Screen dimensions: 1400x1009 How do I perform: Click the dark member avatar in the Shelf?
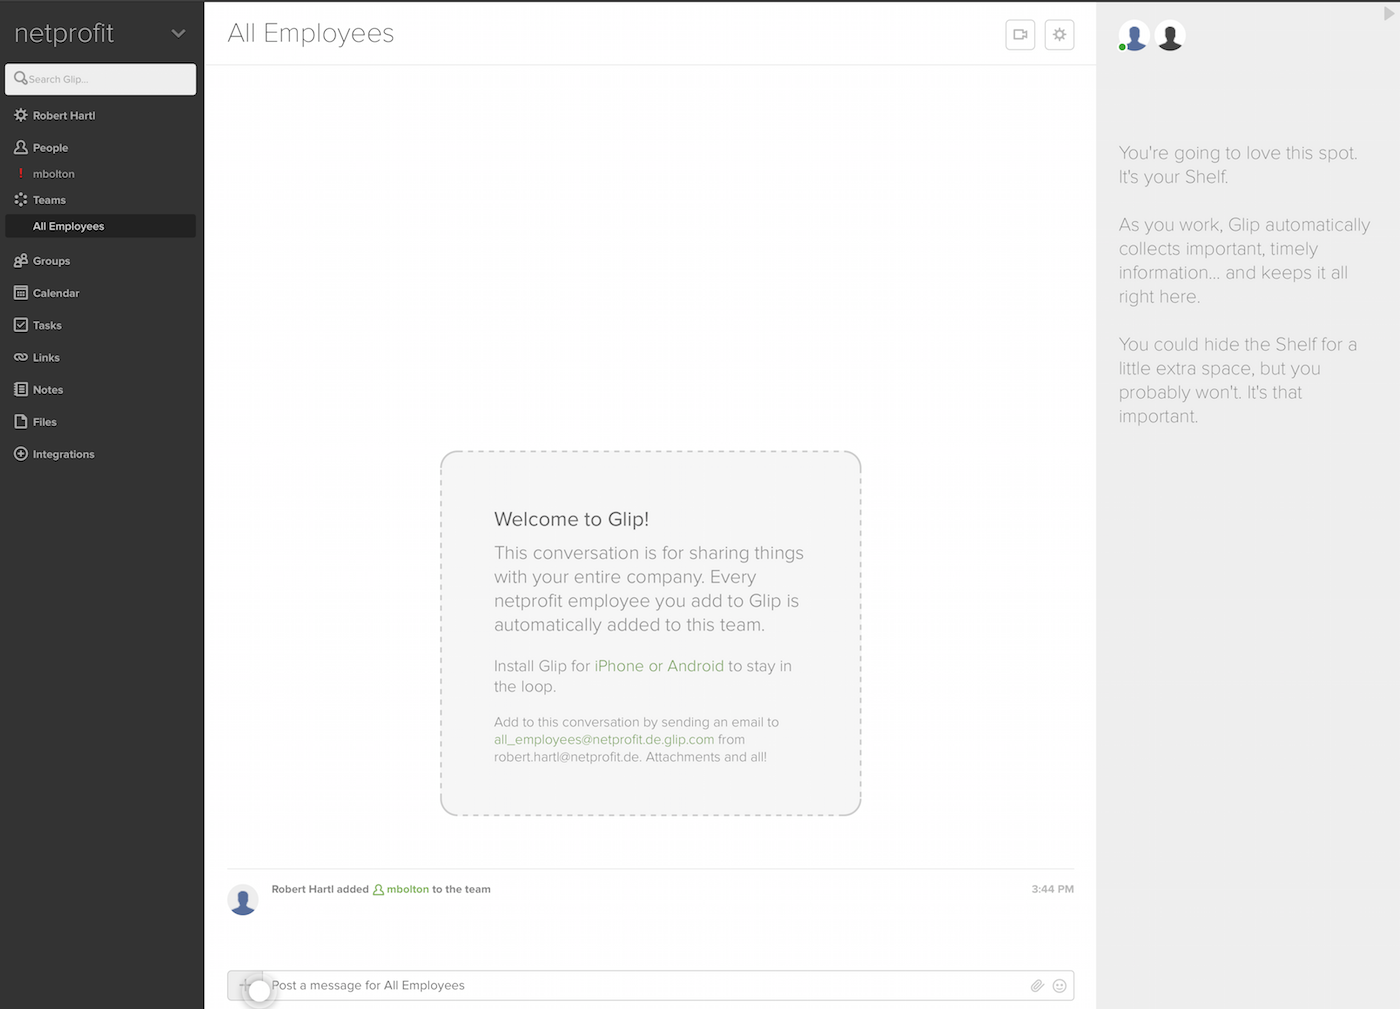click(1170, 36)
